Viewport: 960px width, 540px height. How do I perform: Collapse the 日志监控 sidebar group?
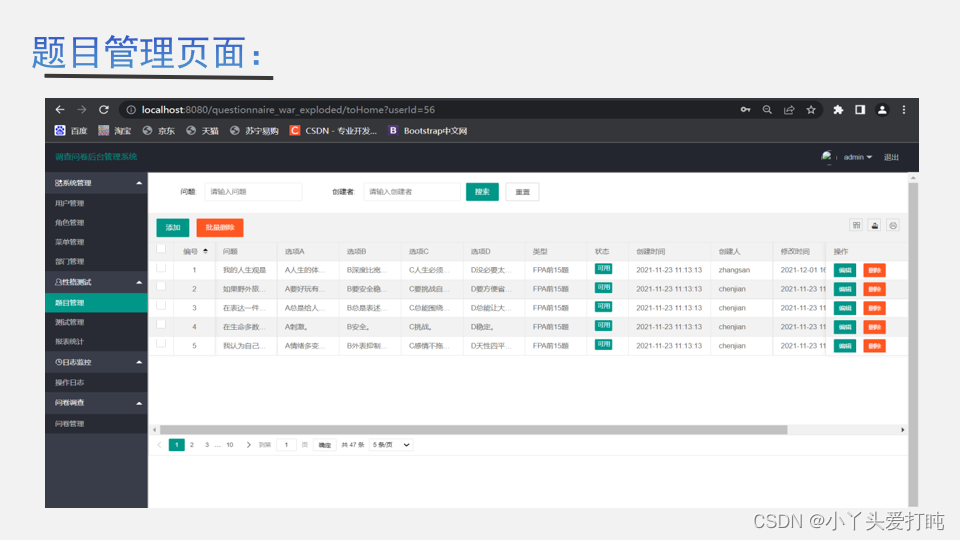(96, 362)
